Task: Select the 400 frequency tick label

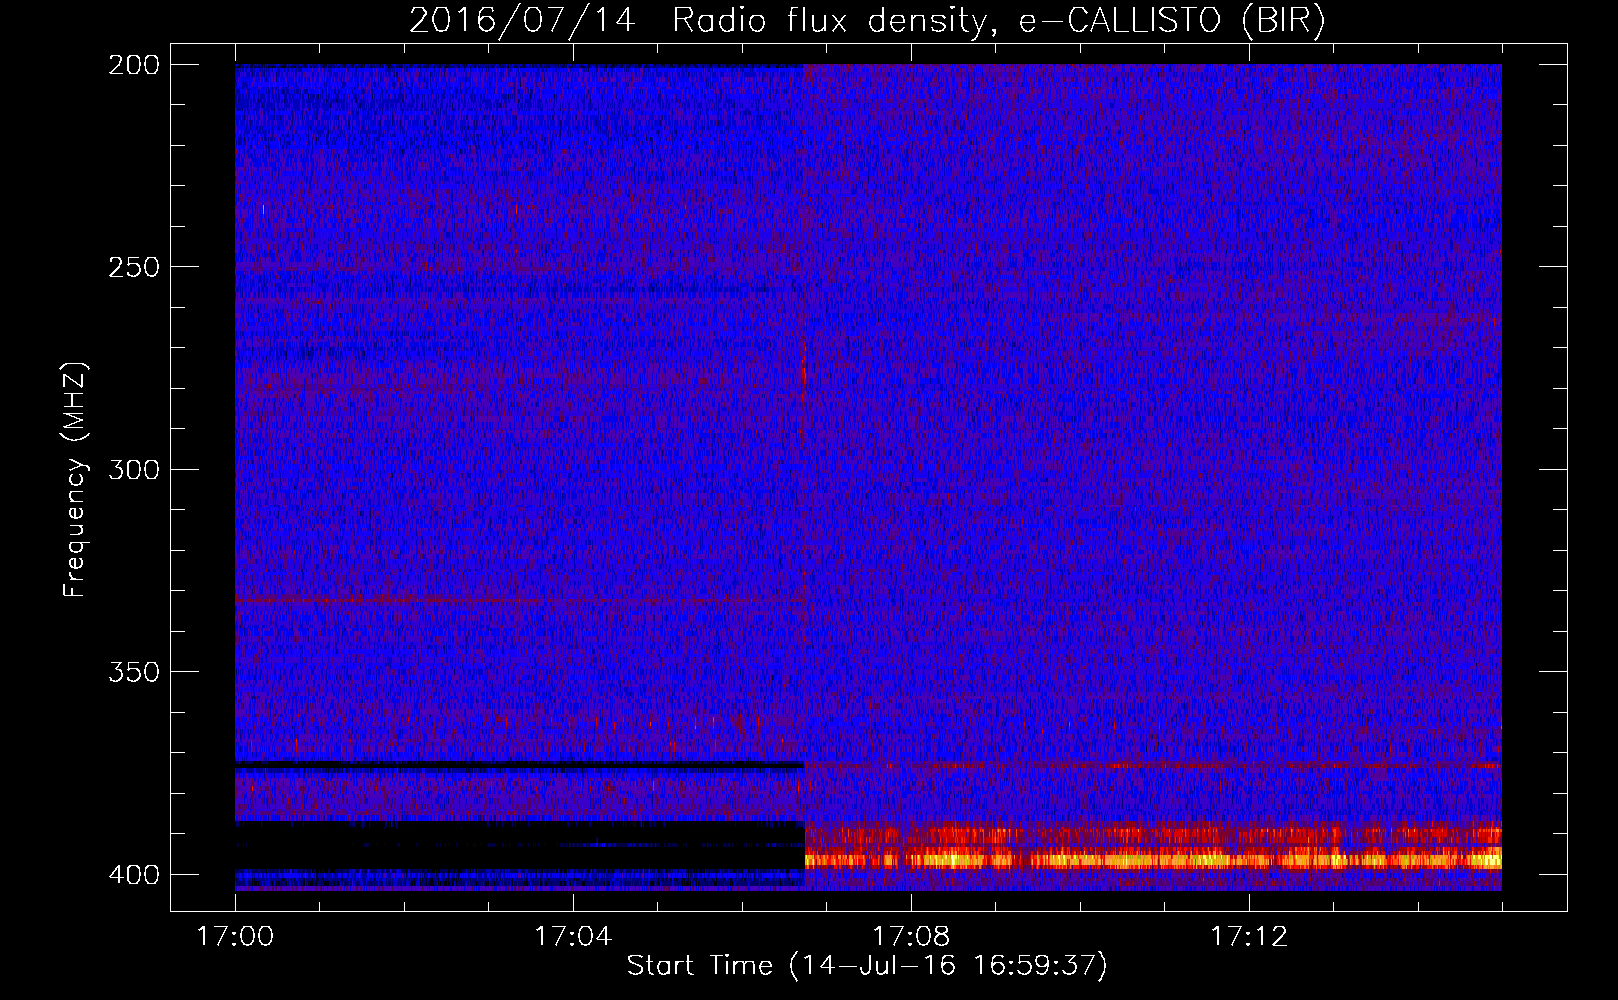Action: pyautogui.click(x=134, y=875)
